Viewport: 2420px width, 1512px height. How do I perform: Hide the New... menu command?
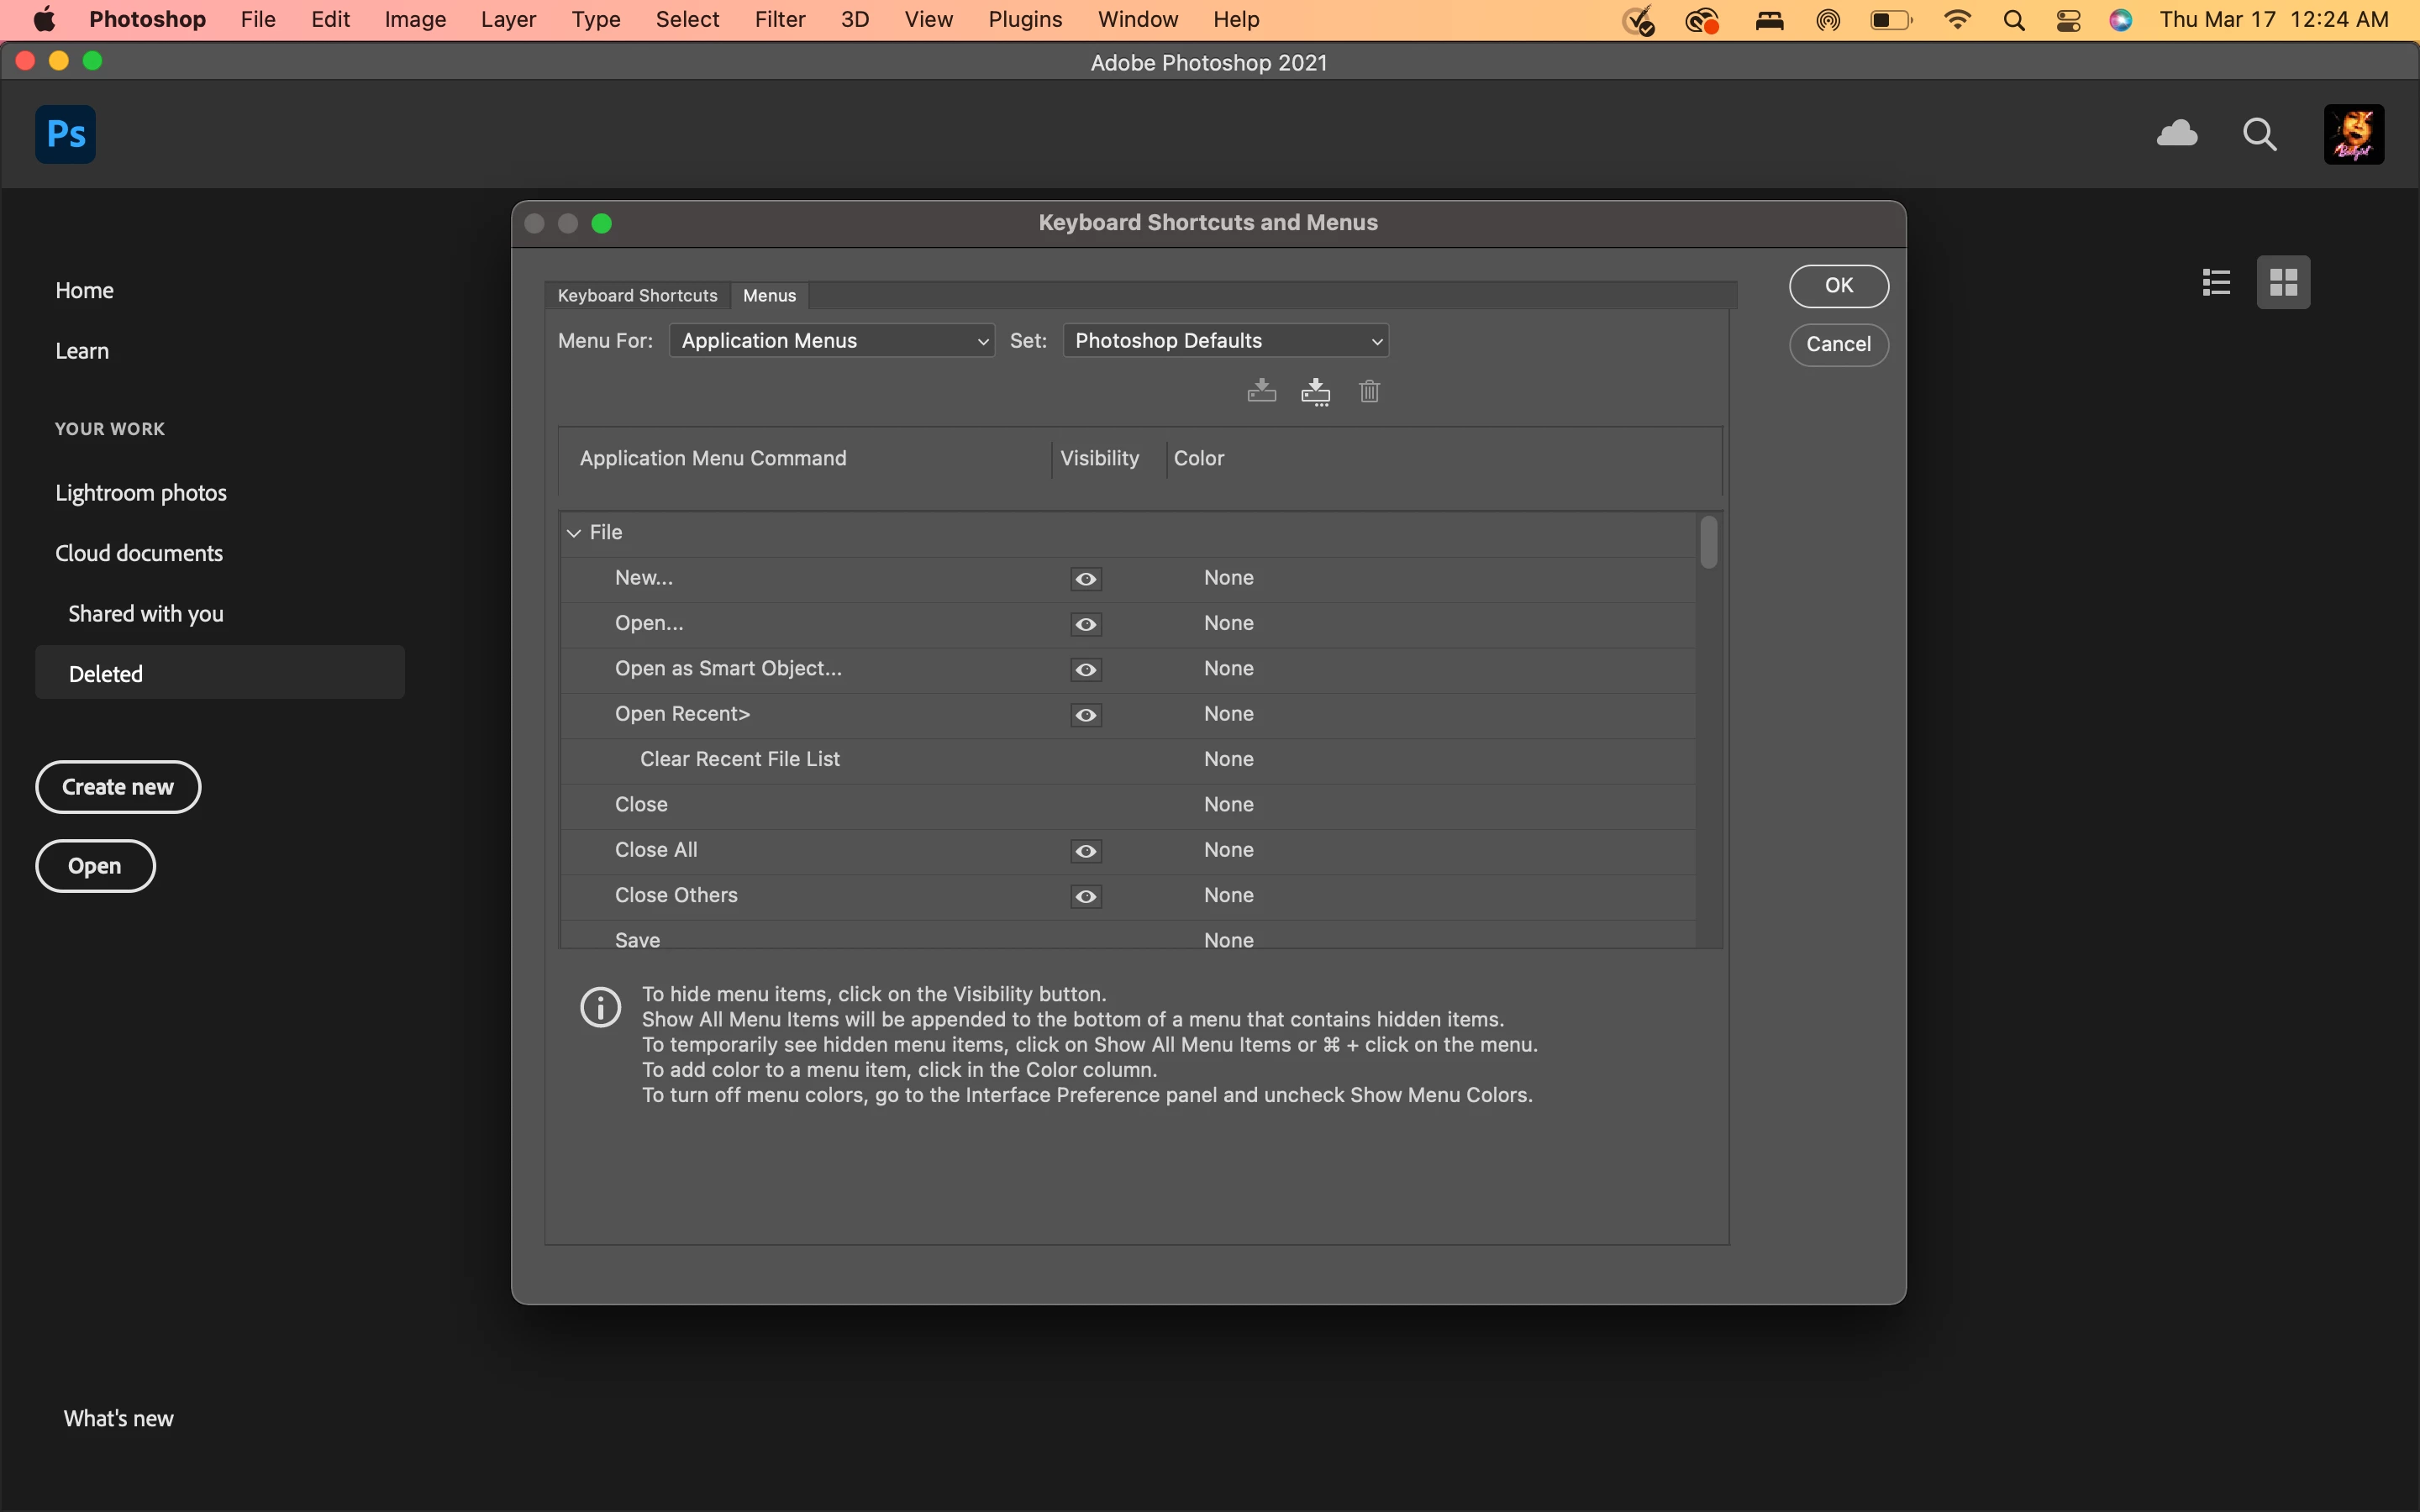click(1086, 579)
